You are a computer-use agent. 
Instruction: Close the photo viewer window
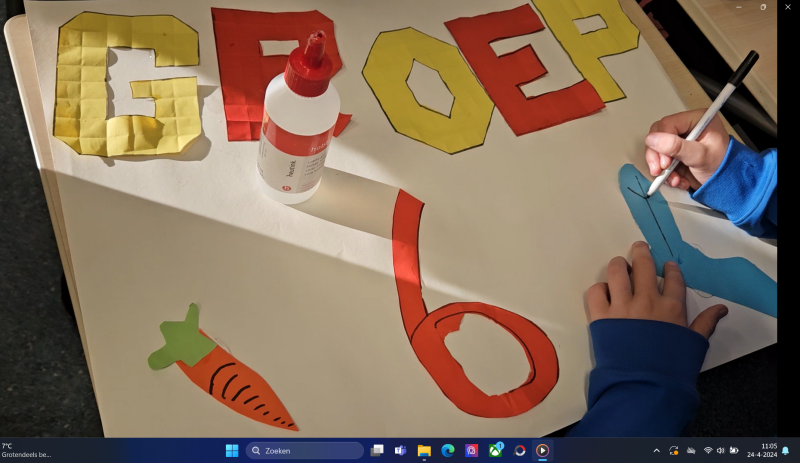pos(788,7)
